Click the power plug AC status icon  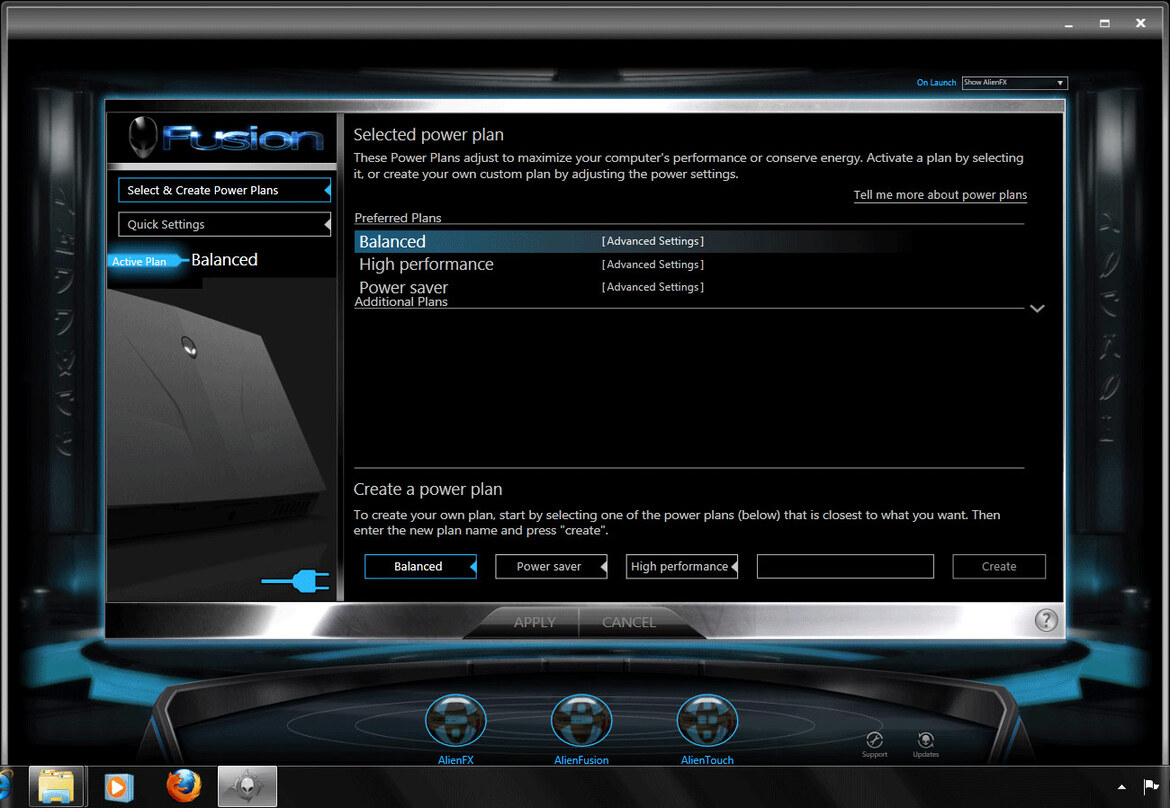pyautogui.click(x=295, y=580)
